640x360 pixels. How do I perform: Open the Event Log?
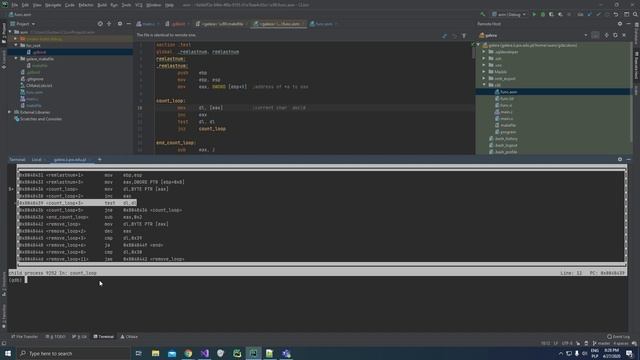click(618, 337)
